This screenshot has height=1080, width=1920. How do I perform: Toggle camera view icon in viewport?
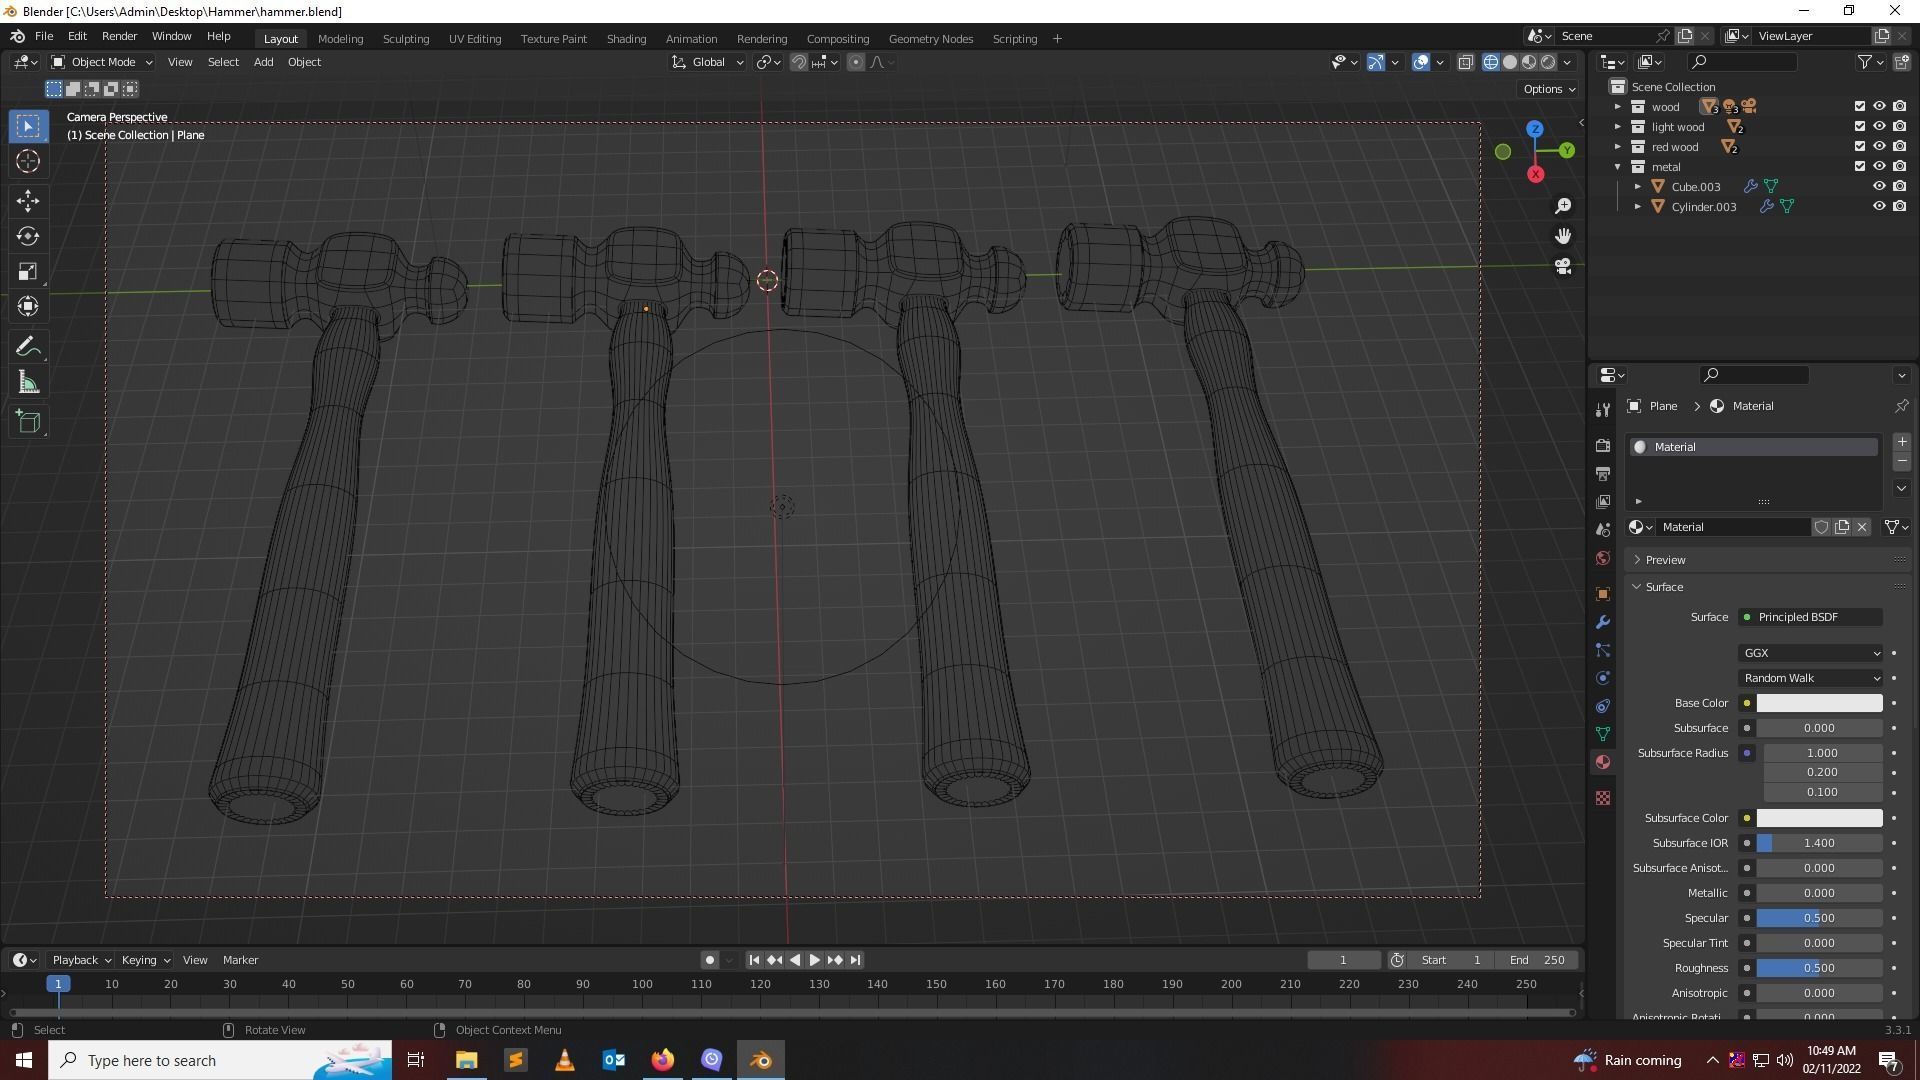1563,267
